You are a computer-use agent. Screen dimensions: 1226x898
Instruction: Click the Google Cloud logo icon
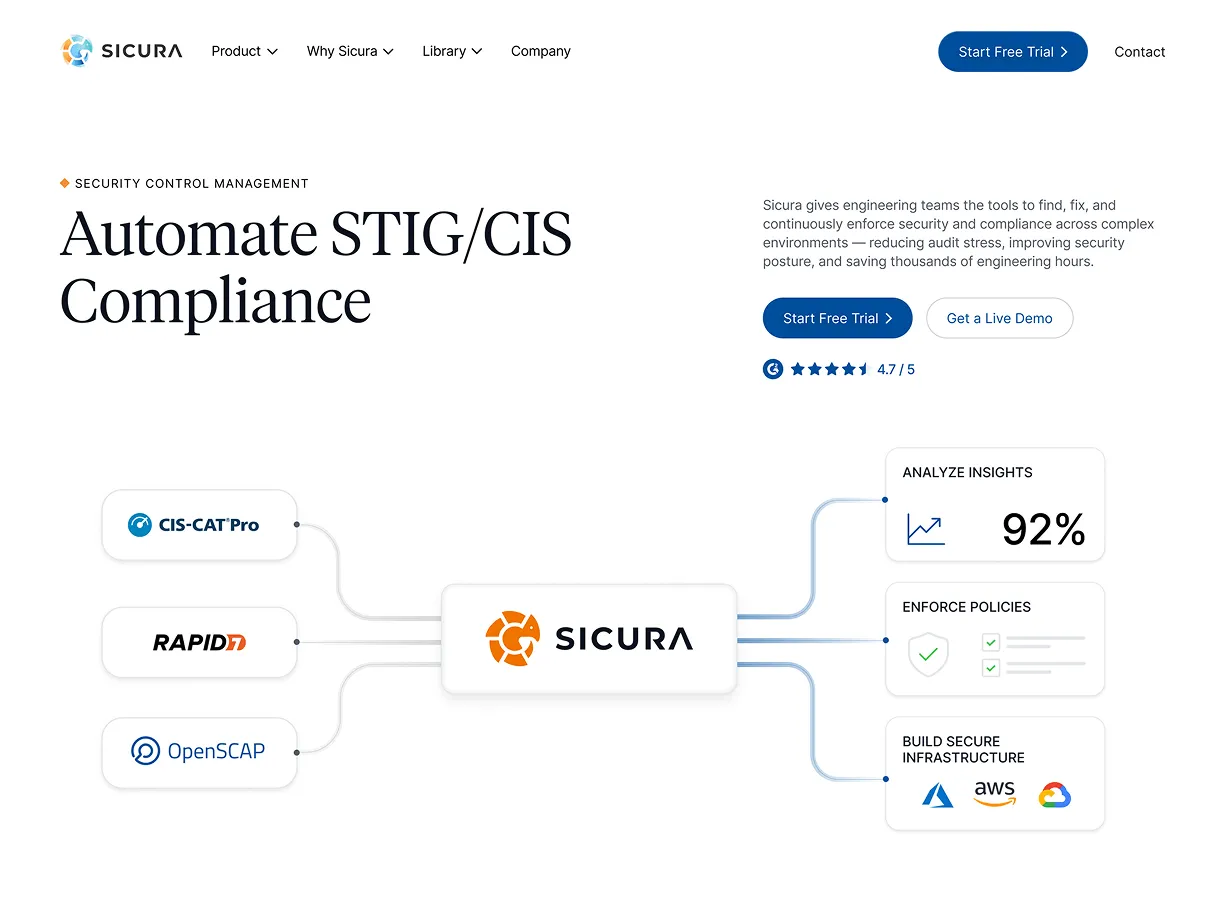click(x=1055, y=795)
